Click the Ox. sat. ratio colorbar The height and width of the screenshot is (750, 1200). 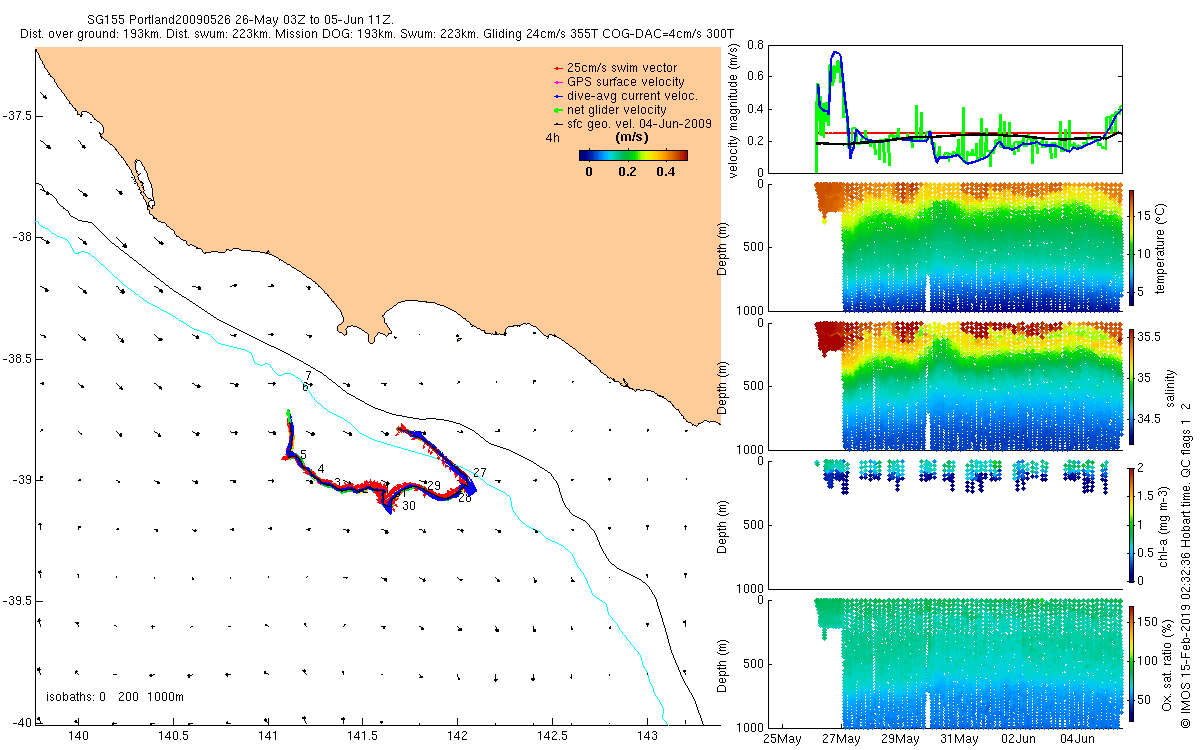(1133, 663)
